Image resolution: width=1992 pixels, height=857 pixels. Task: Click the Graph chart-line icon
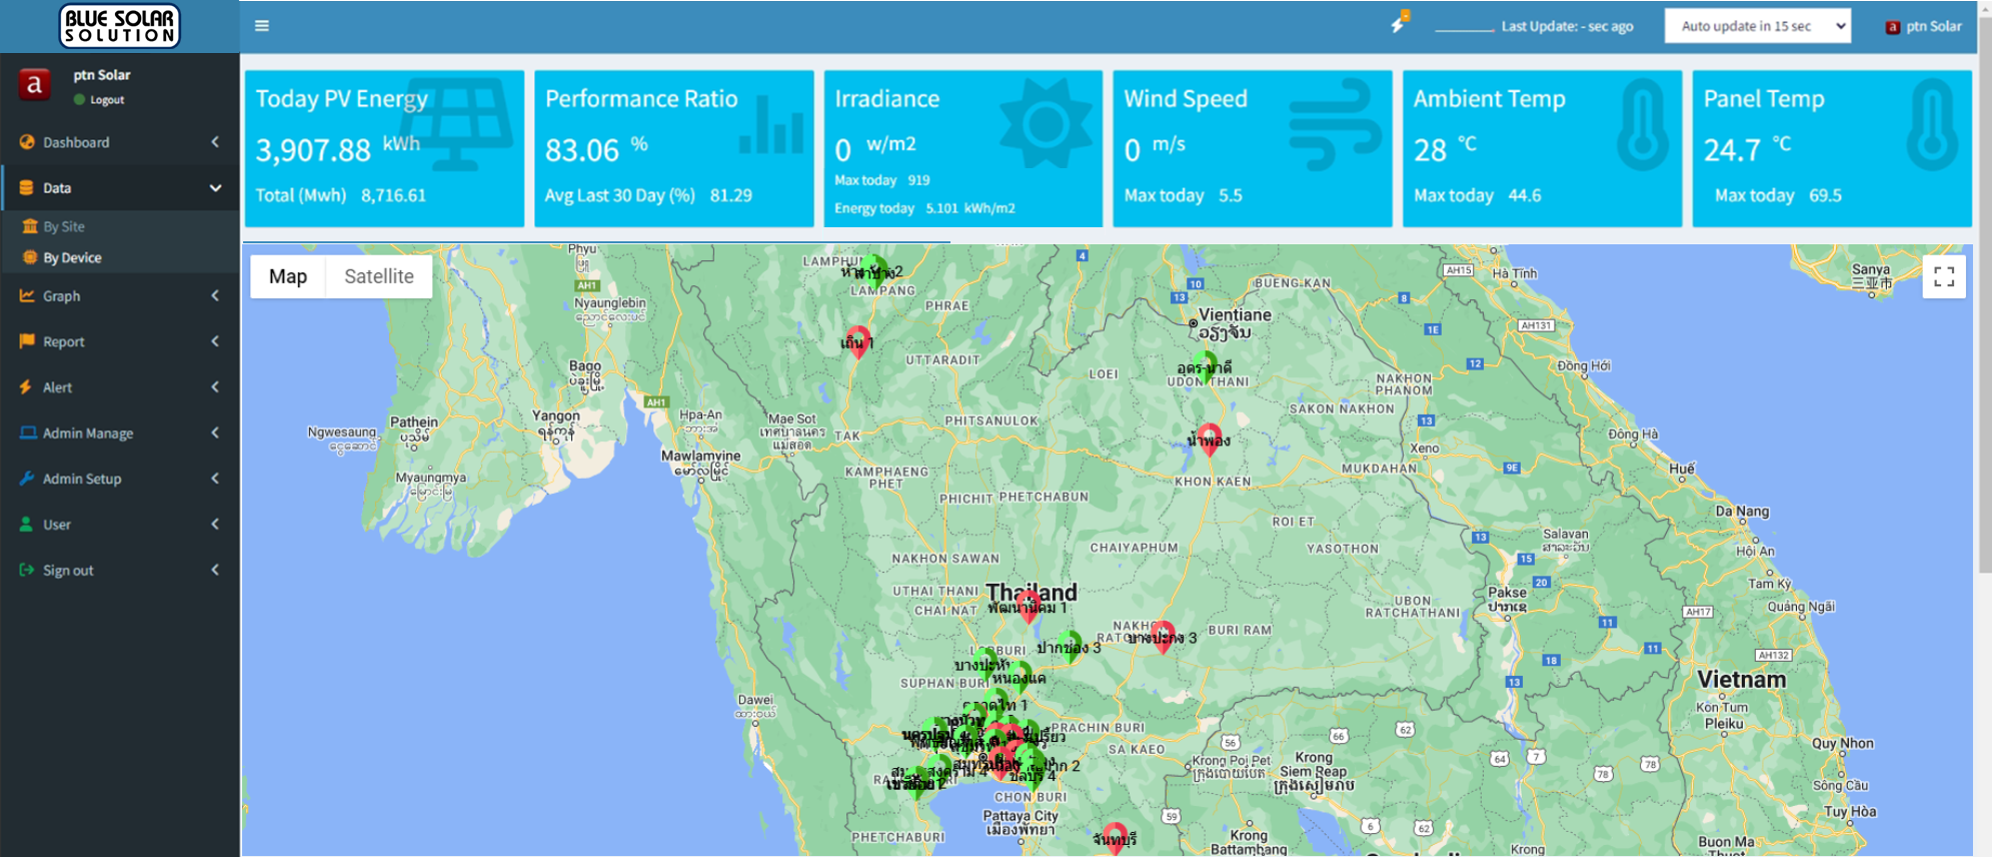[27, 296]
